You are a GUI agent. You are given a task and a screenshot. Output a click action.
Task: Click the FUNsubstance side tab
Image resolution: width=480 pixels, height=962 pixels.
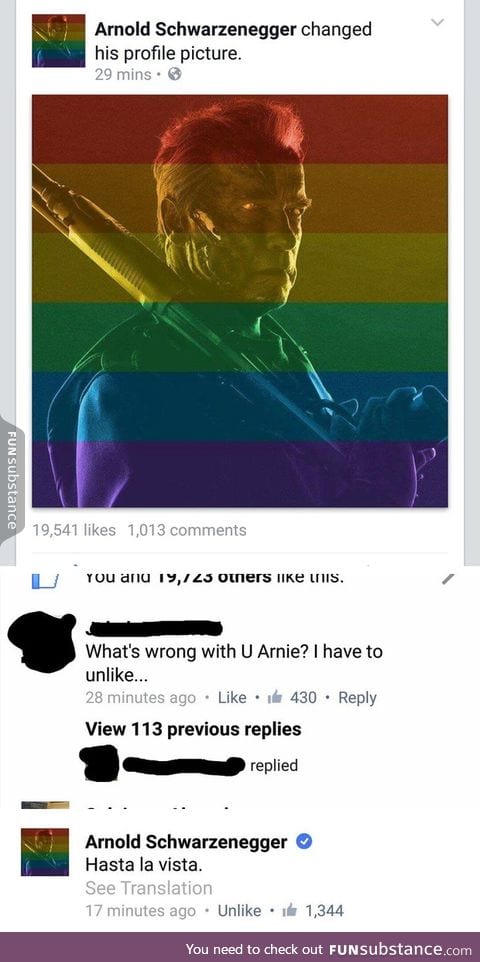[10, 479]
